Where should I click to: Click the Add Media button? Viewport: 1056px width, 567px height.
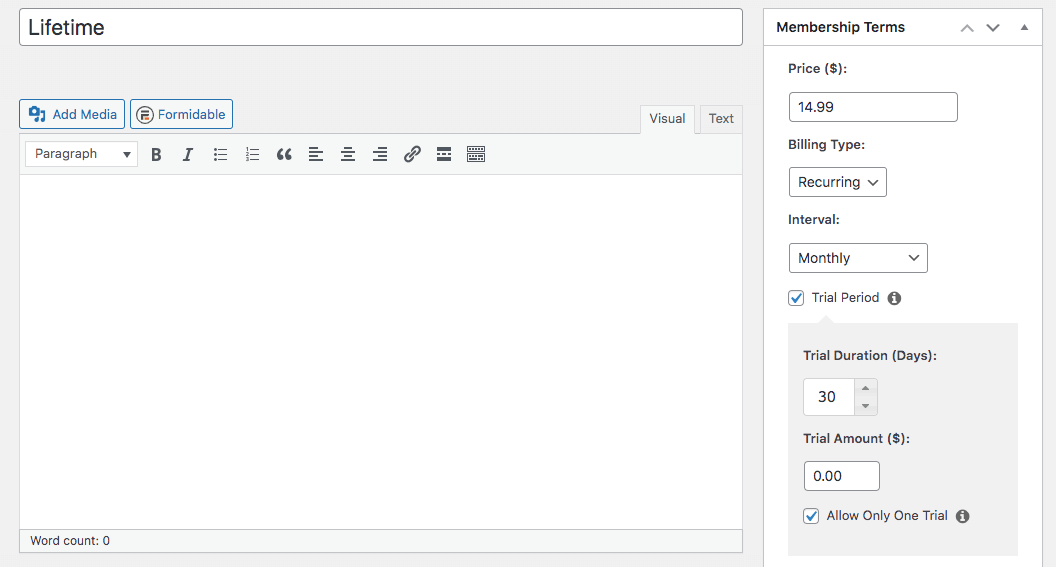pos(72,114)
